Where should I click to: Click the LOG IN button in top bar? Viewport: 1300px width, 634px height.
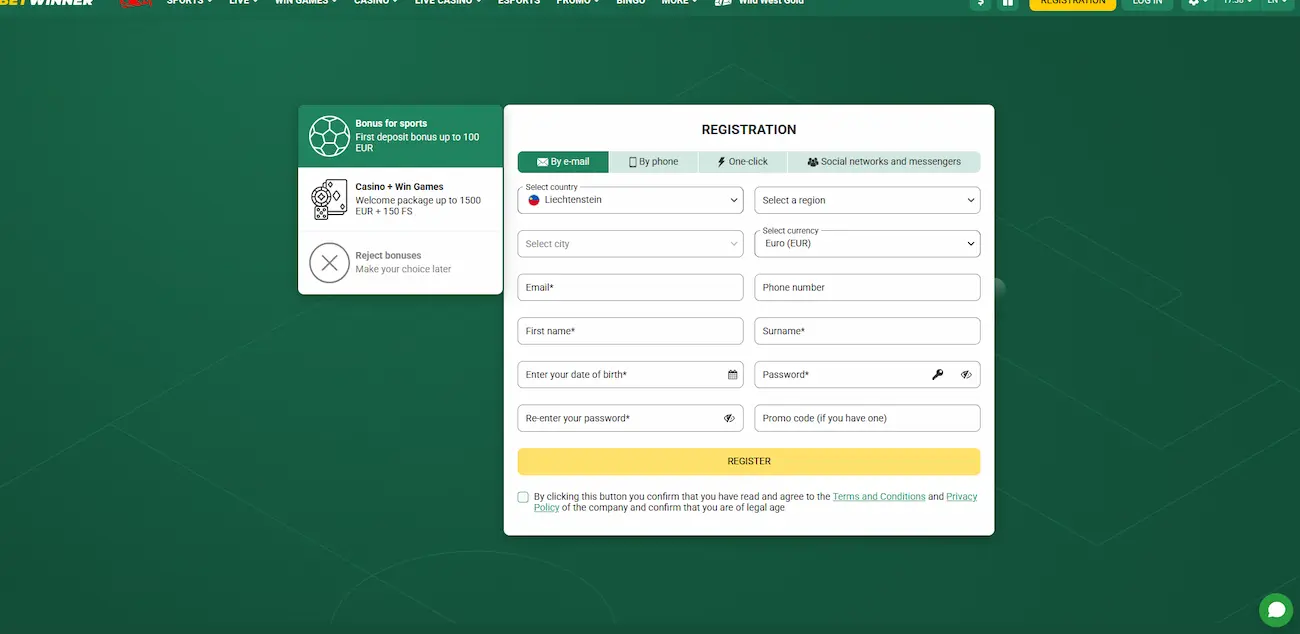coord(1147,3)
